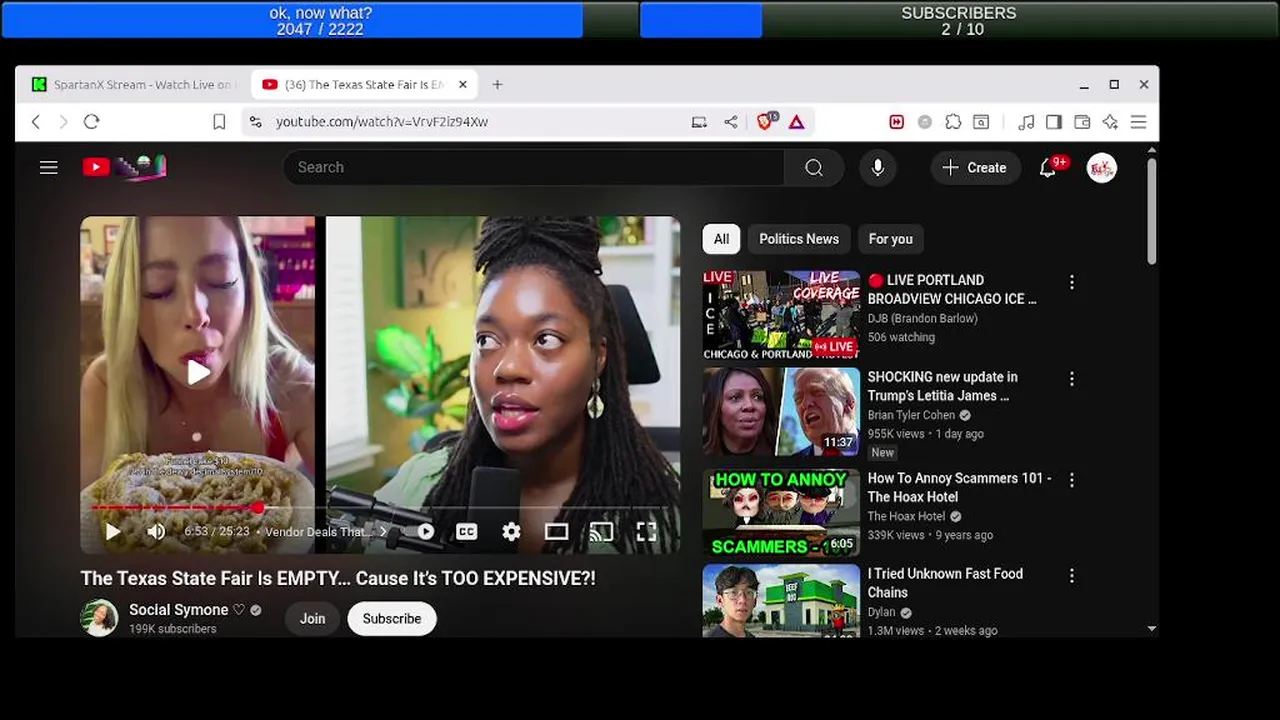Screen dimensions: 1280x720
Task: Open options for How To Annoy Scammers video
Action: click(x=1072, y=481)
